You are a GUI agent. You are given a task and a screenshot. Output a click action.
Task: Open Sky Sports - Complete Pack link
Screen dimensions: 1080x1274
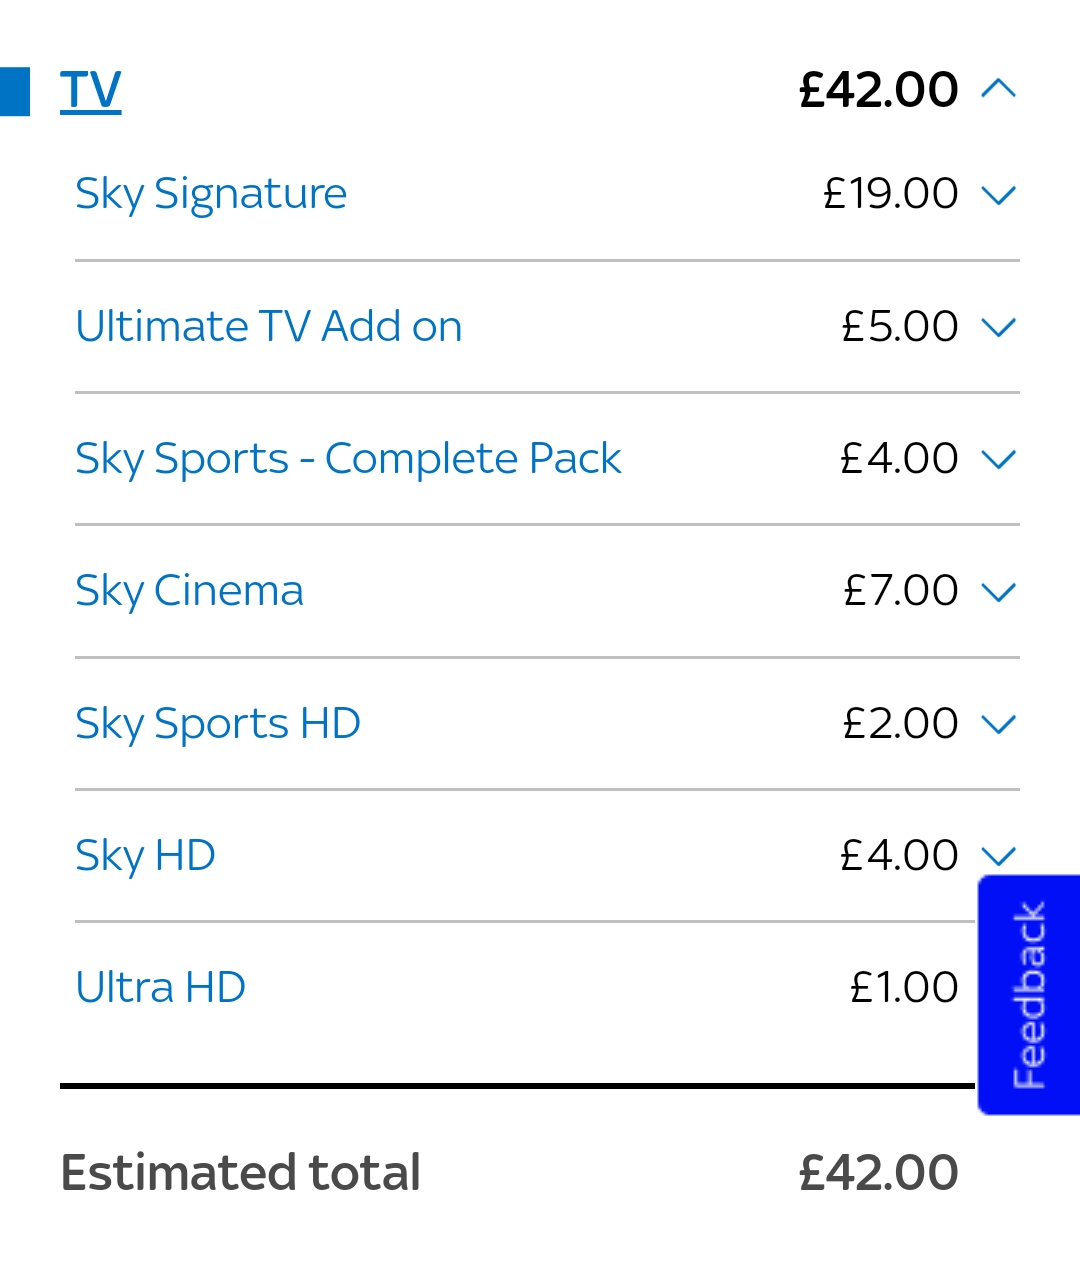point(348,459)
